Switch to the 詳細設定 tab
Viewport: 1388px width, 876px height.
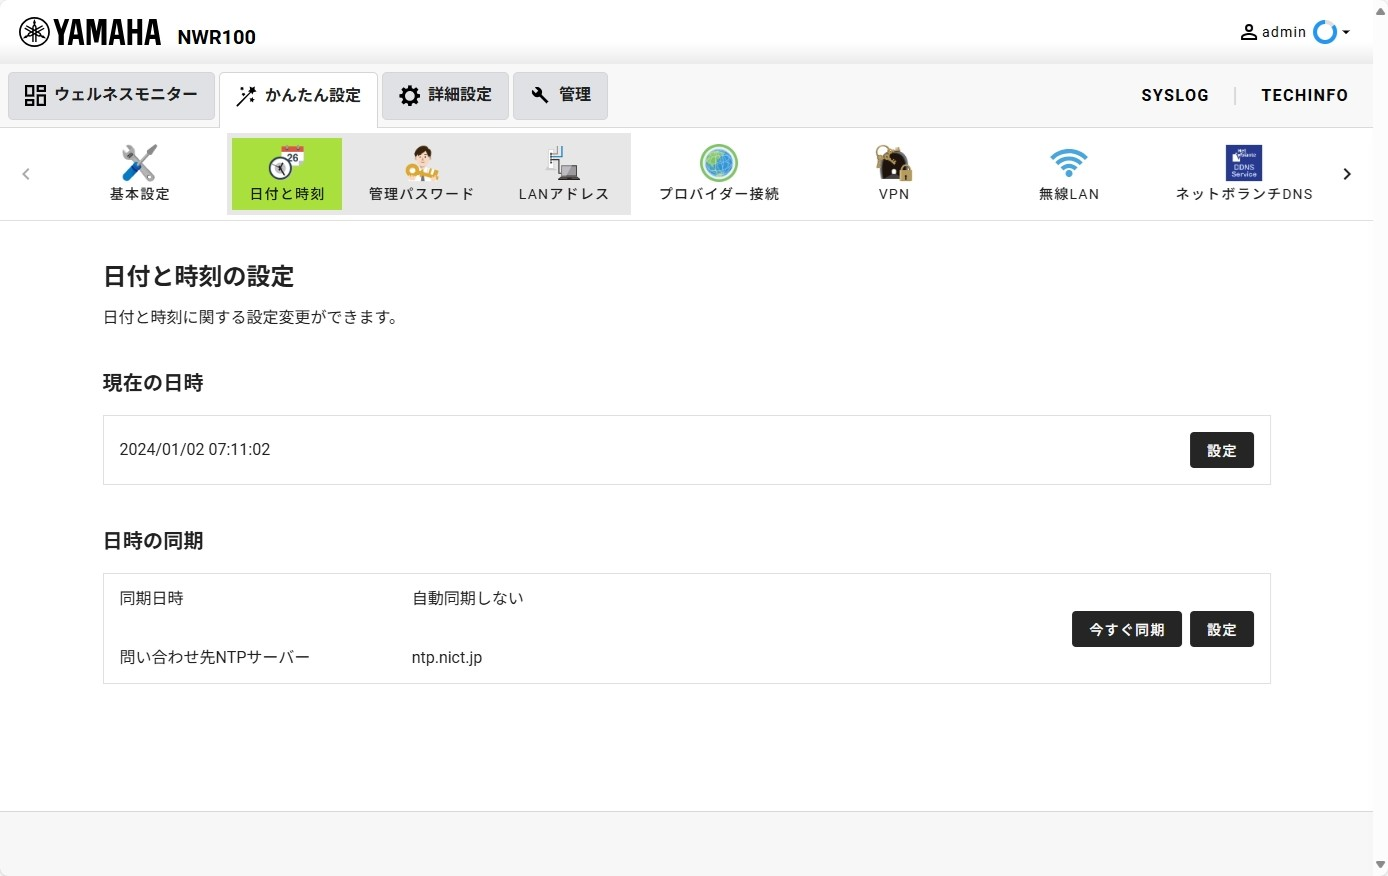pos(445,95)
